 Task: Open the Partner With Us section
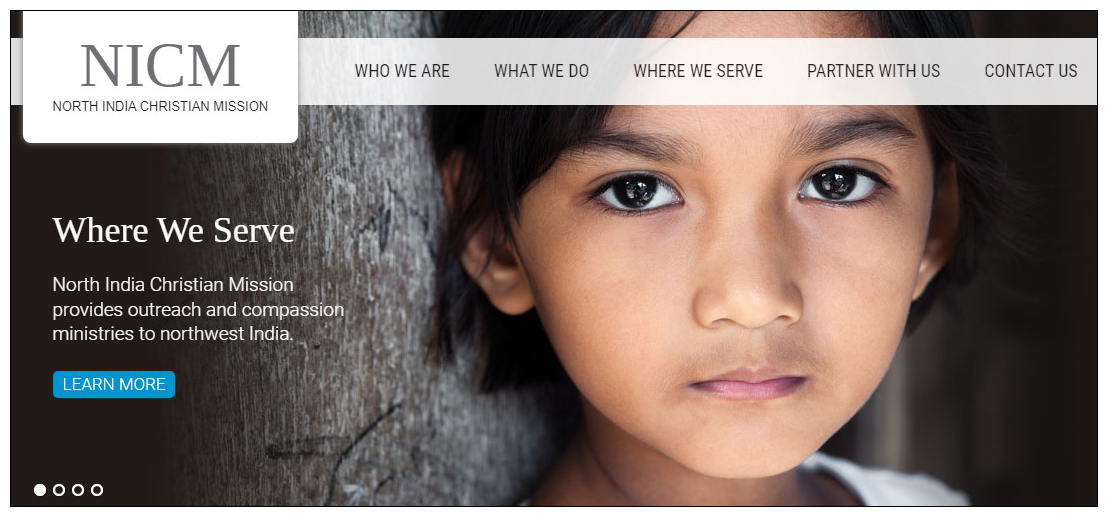[x=873, y=71]
